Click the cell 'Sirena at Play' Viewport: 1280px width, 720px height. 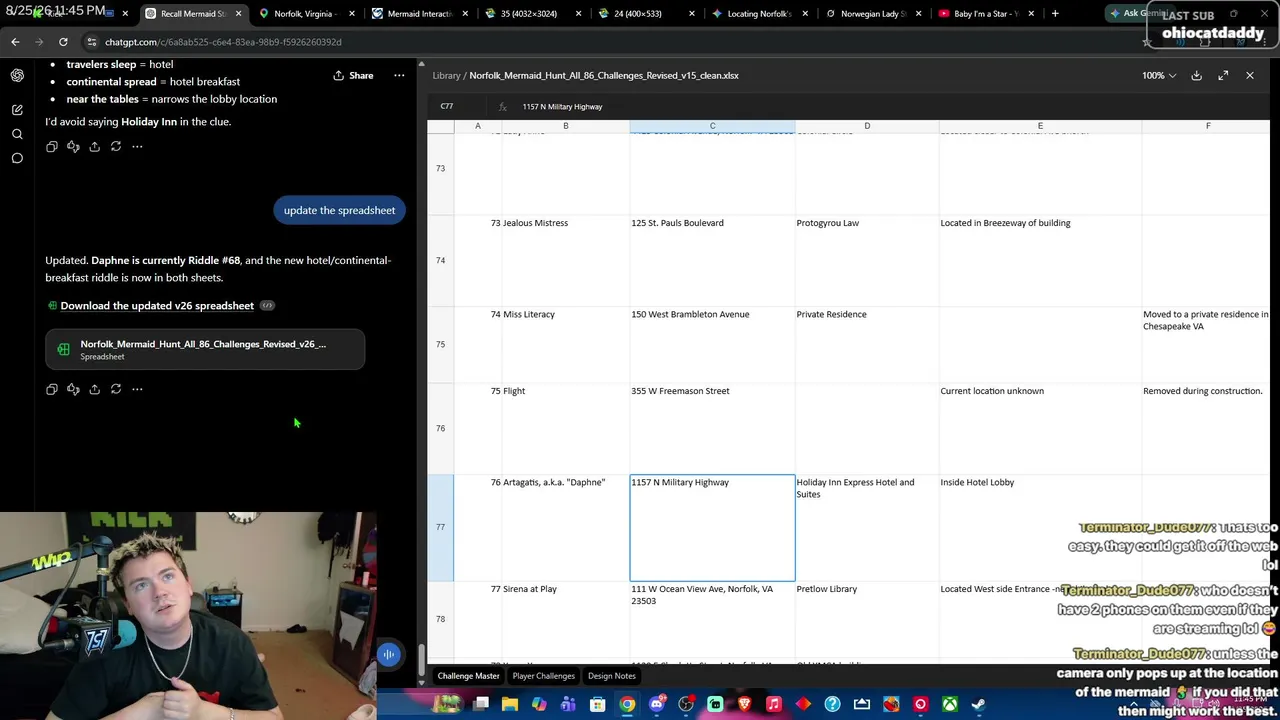point(566,618)
